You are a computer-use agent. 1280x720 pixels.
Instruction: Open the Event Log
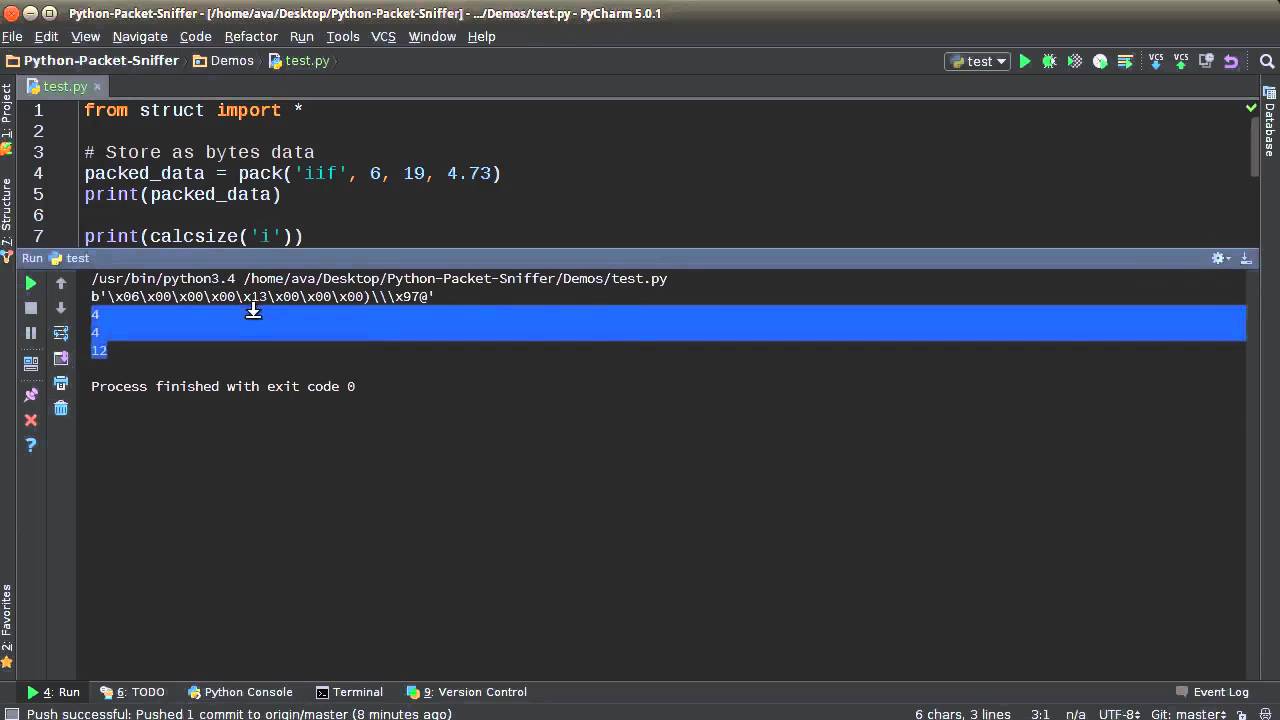point(1212,692)
